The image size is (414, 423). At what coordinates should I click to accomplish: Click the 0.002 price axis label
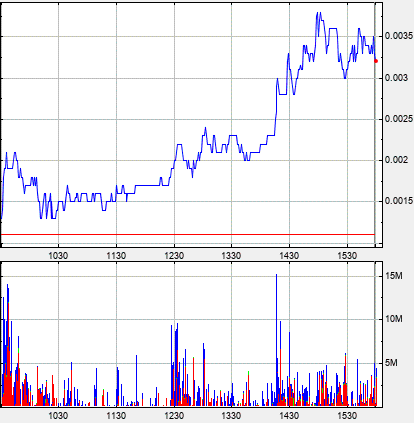[x=396, y=160]
